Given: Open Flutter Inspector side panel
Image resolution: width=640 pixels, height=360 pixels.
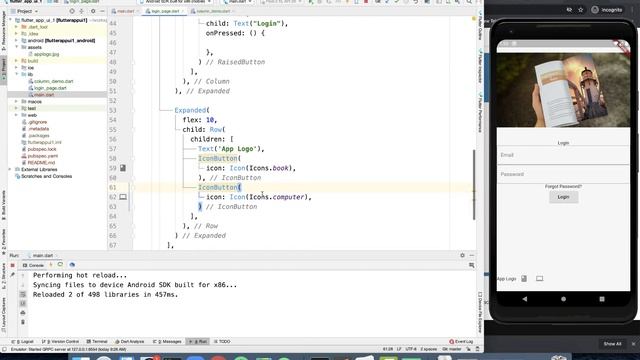Looking at the screenshot, I should coord(480,65).
